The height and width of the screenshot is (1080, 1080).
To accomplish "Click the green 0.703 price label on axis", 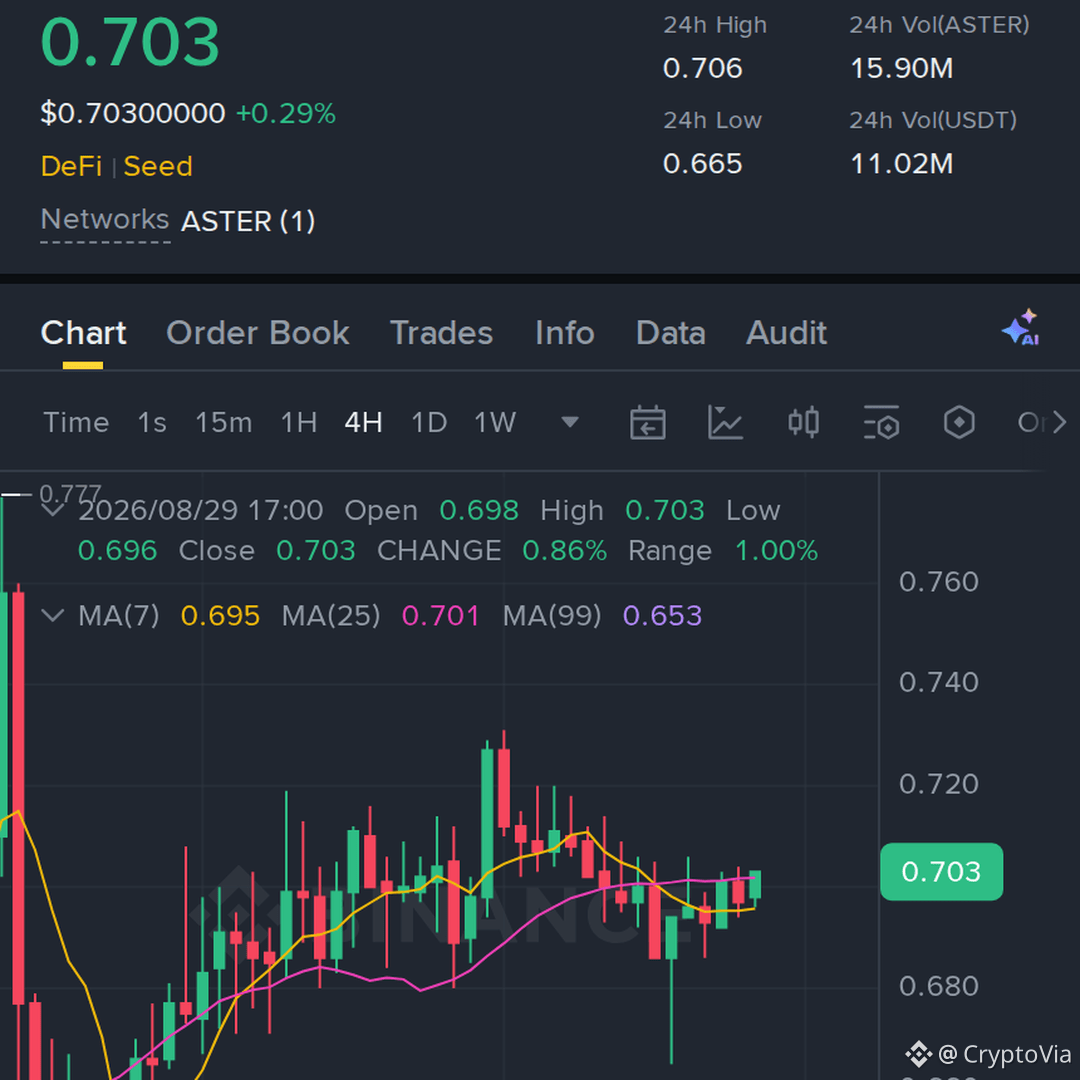I will [x=942, y=871].
